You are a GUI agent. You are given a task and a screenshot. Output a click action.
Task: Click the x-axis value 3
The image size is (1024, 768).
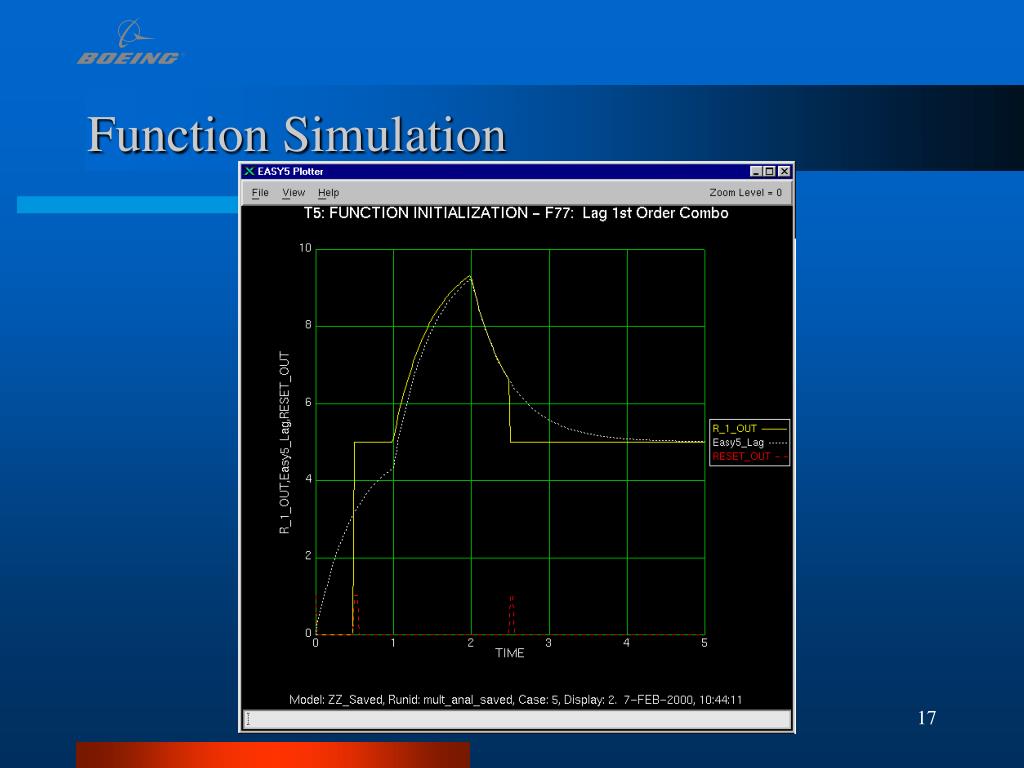[549, 643]
